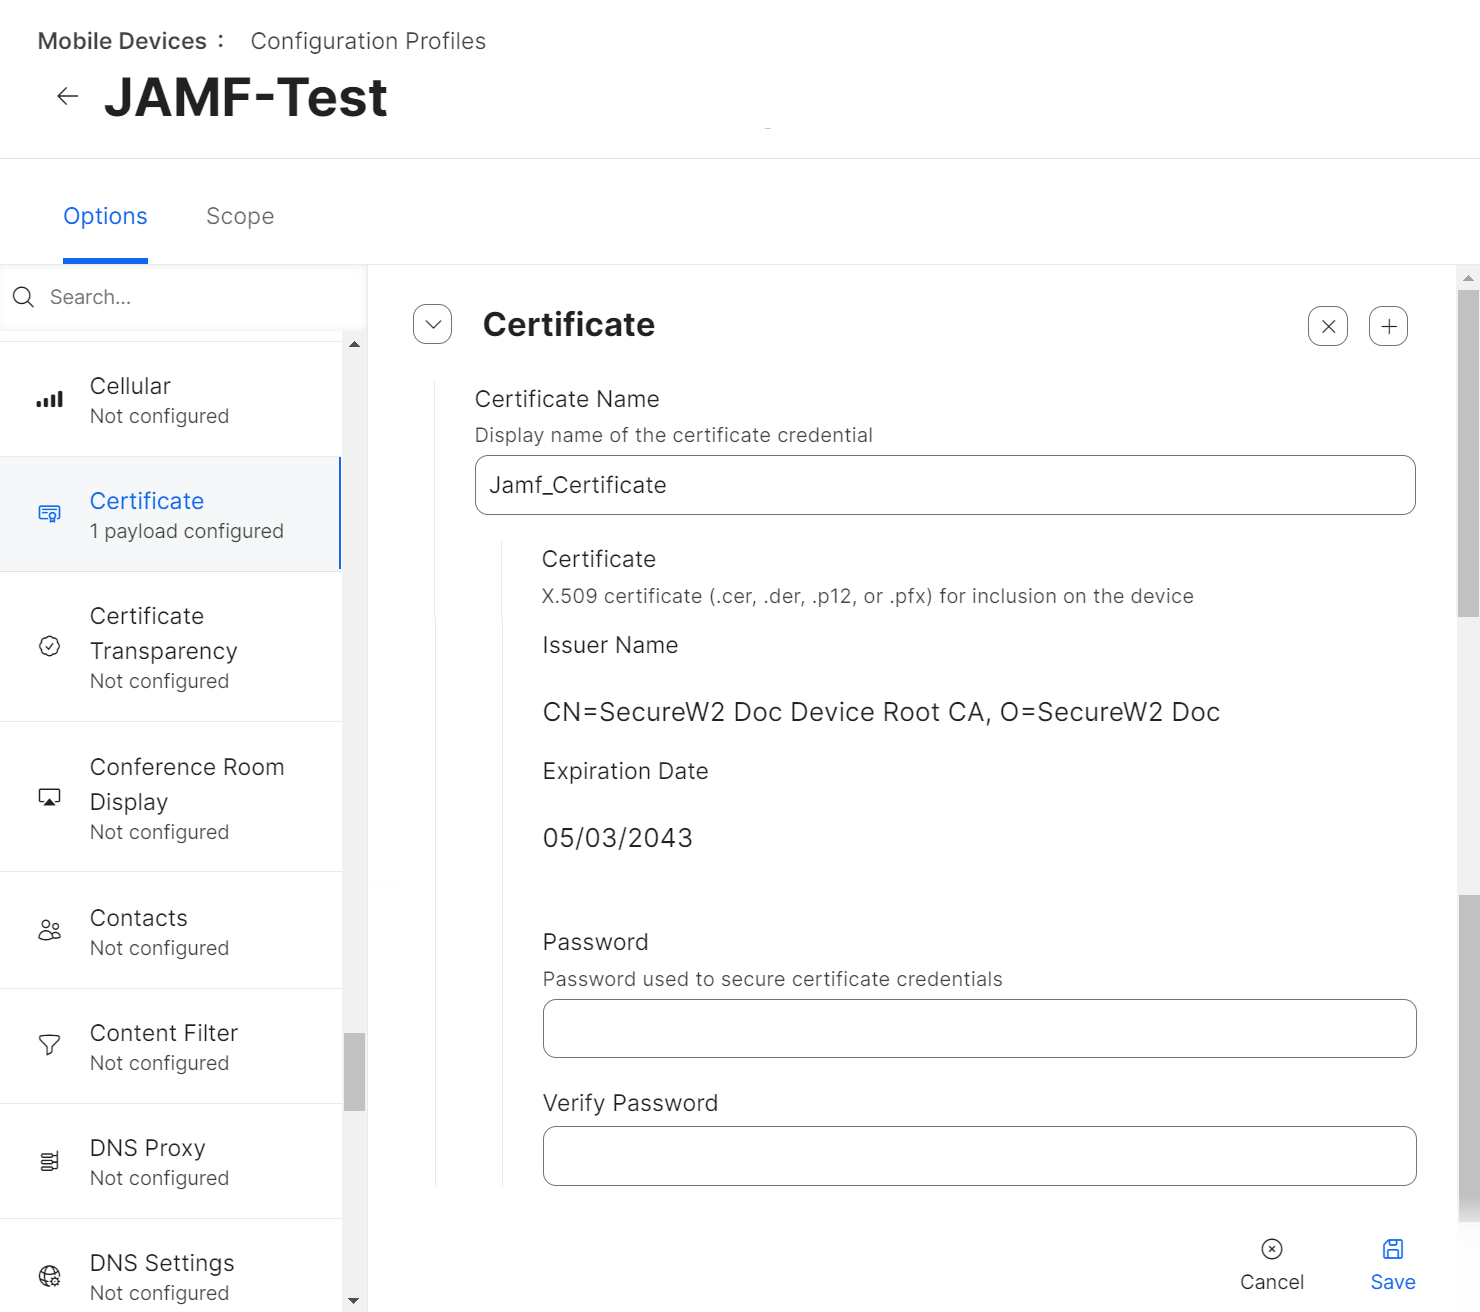Click the DNS Settings globe icon
1480x1312 pixels.
49,1276
